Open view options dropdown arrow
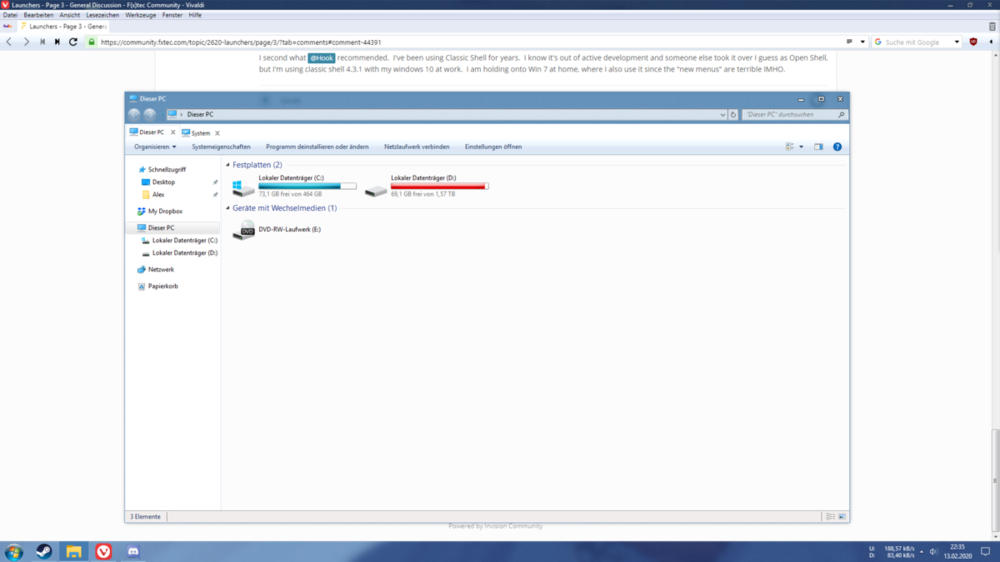Screen dimensions: 1000x562 click(801, 147)
